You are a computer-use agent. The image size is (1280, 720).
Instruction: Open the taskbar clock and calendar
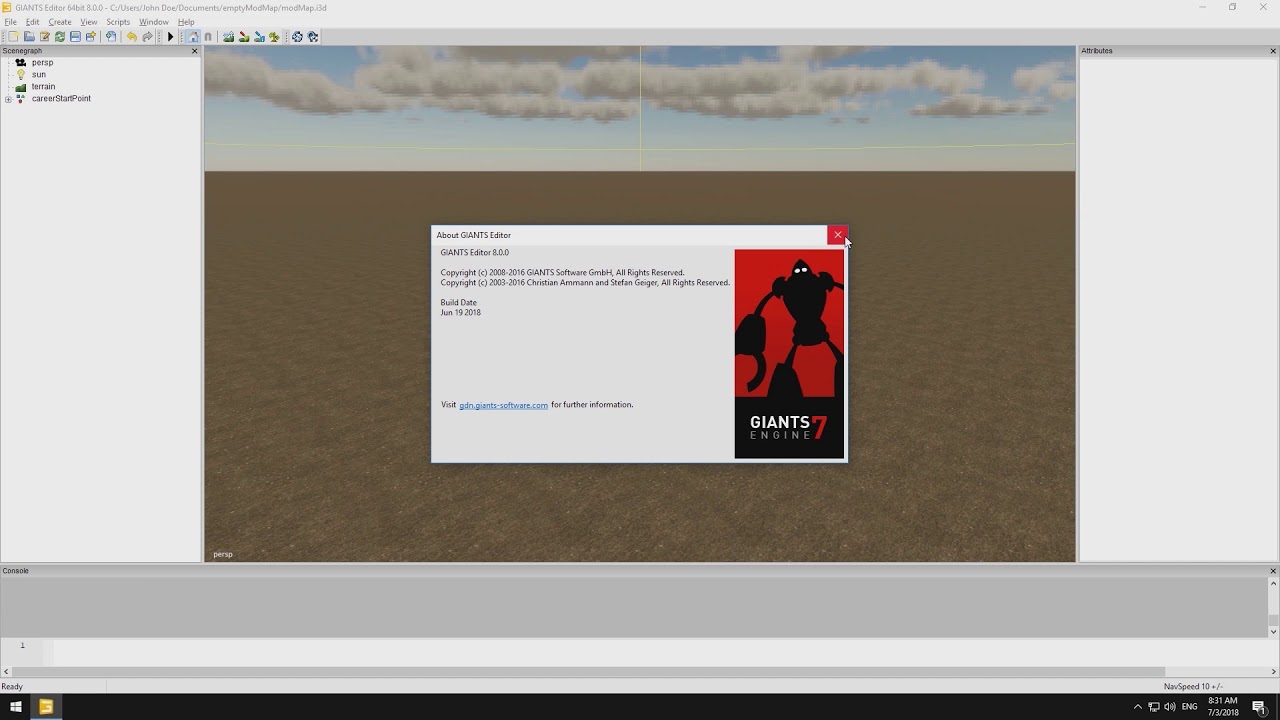coord(1222,707)
